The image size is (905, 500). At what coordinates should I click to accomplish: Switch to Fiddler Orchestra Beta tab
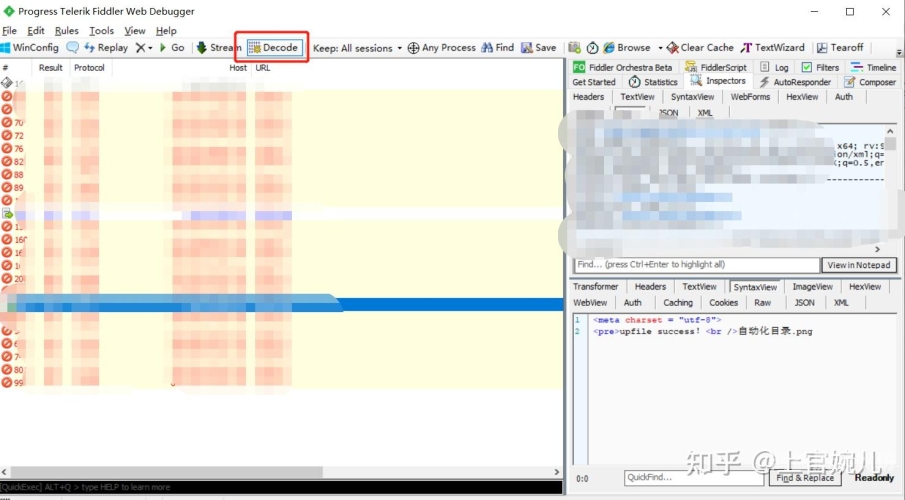pyautogui.click(x=623, y=67)
